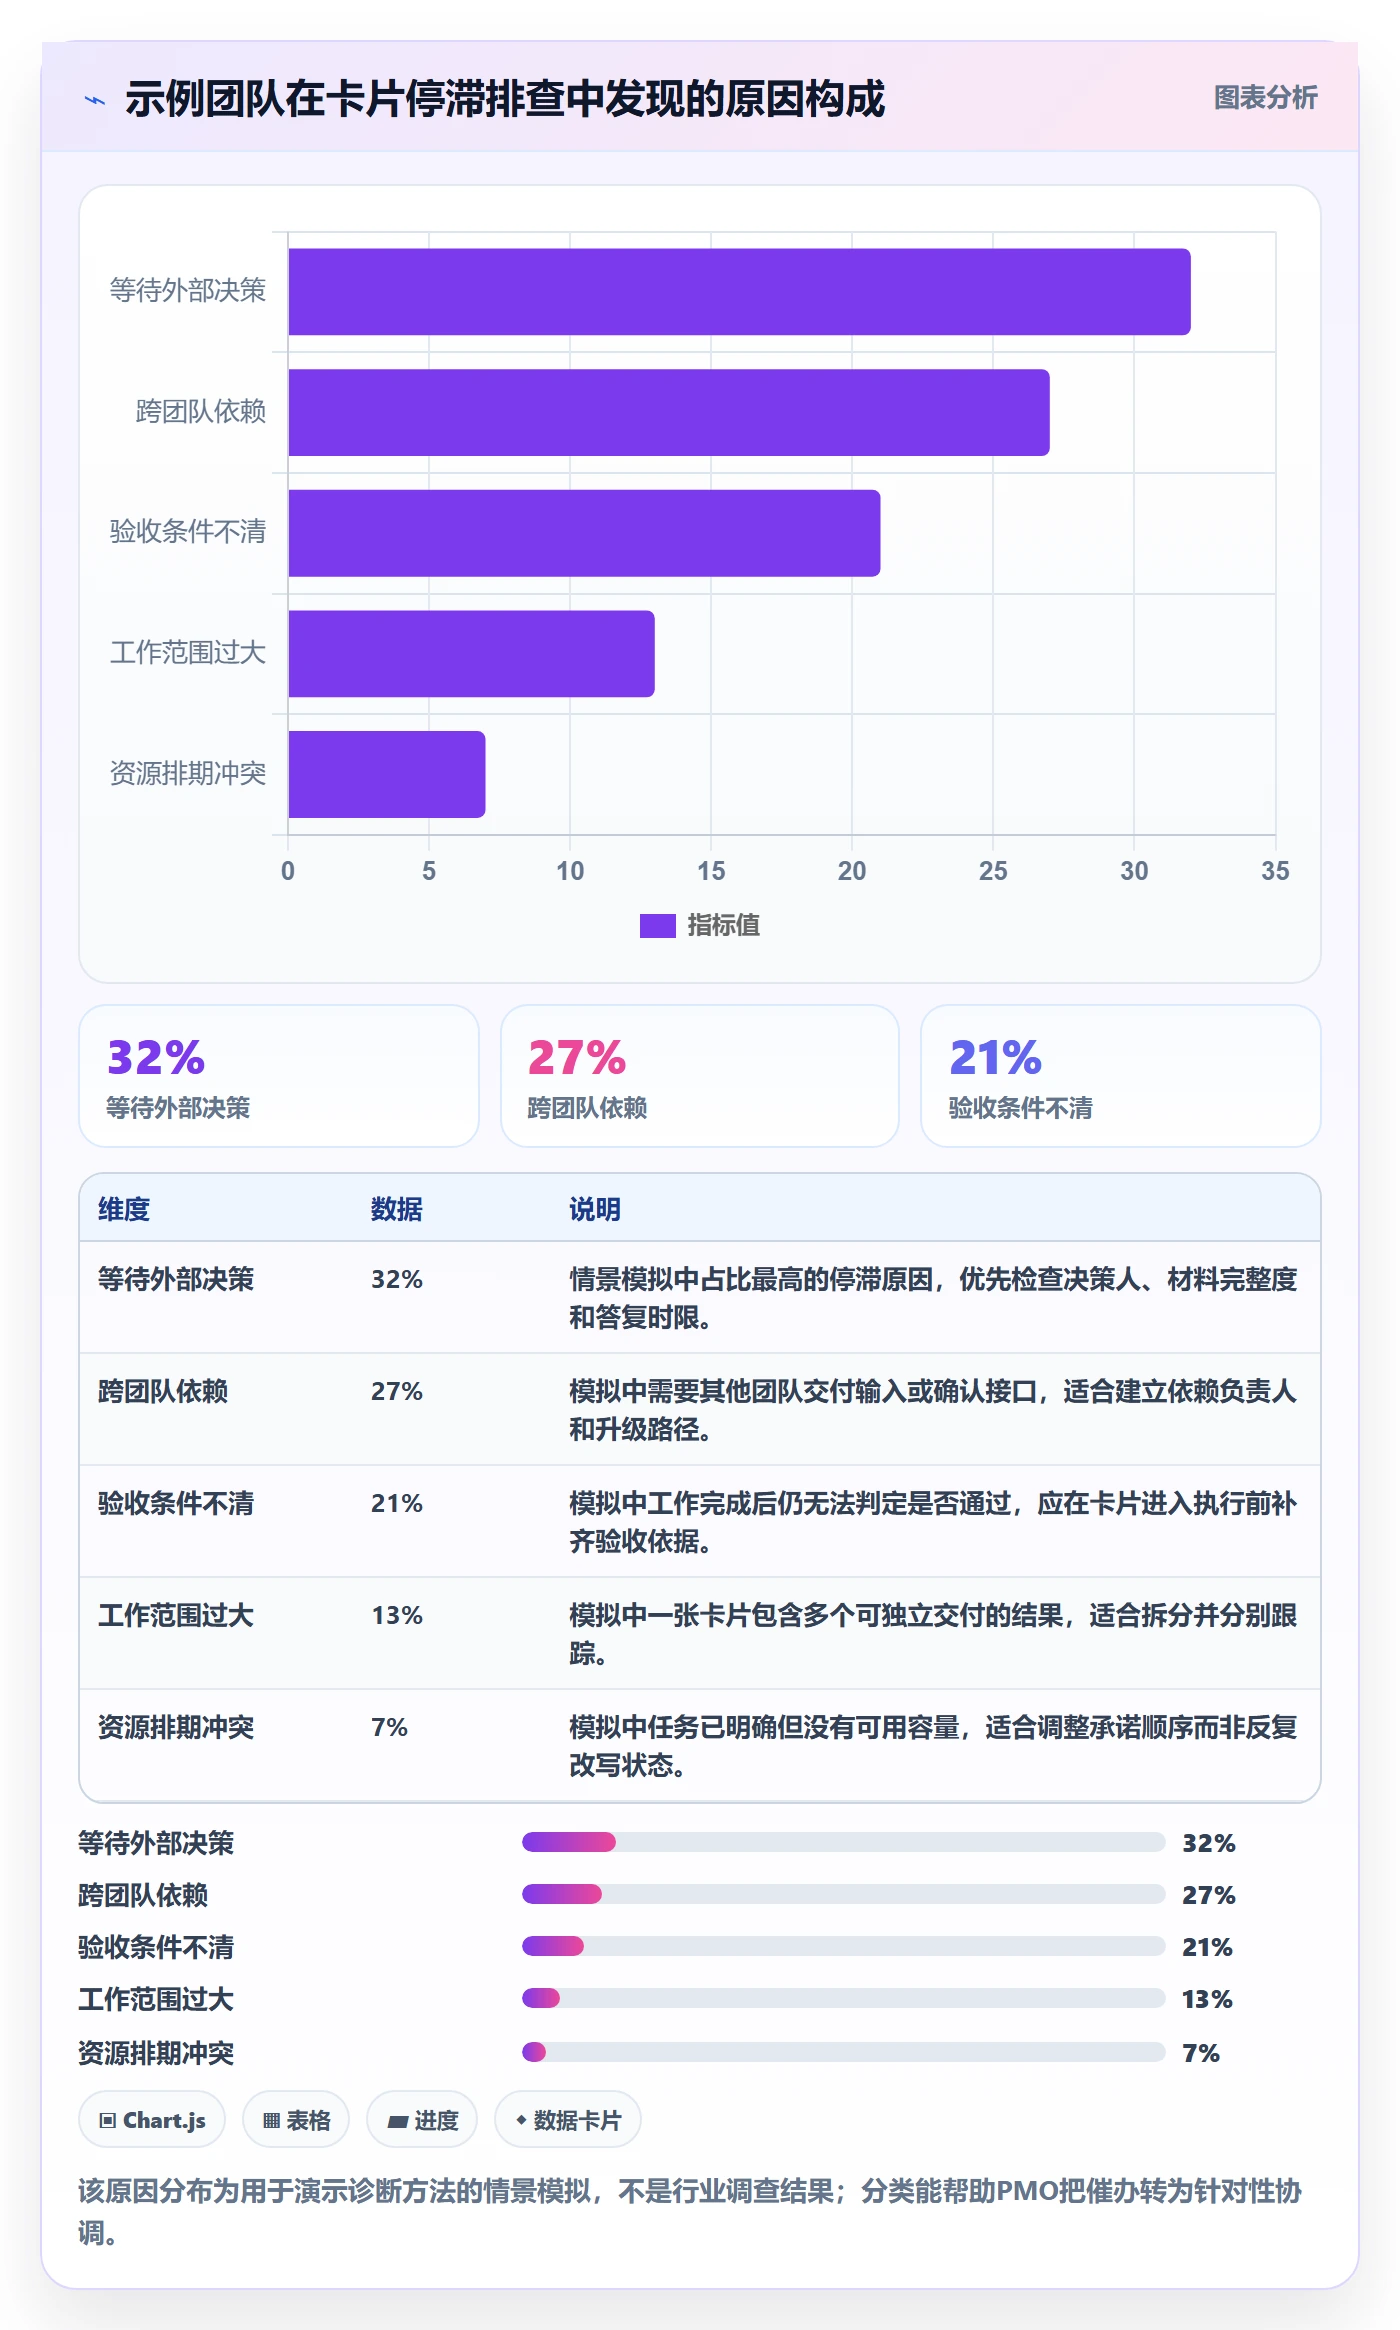1400x2330 pixels.
Task: Toggle the 指标值 legend color swatch
Action: (657, 926)
